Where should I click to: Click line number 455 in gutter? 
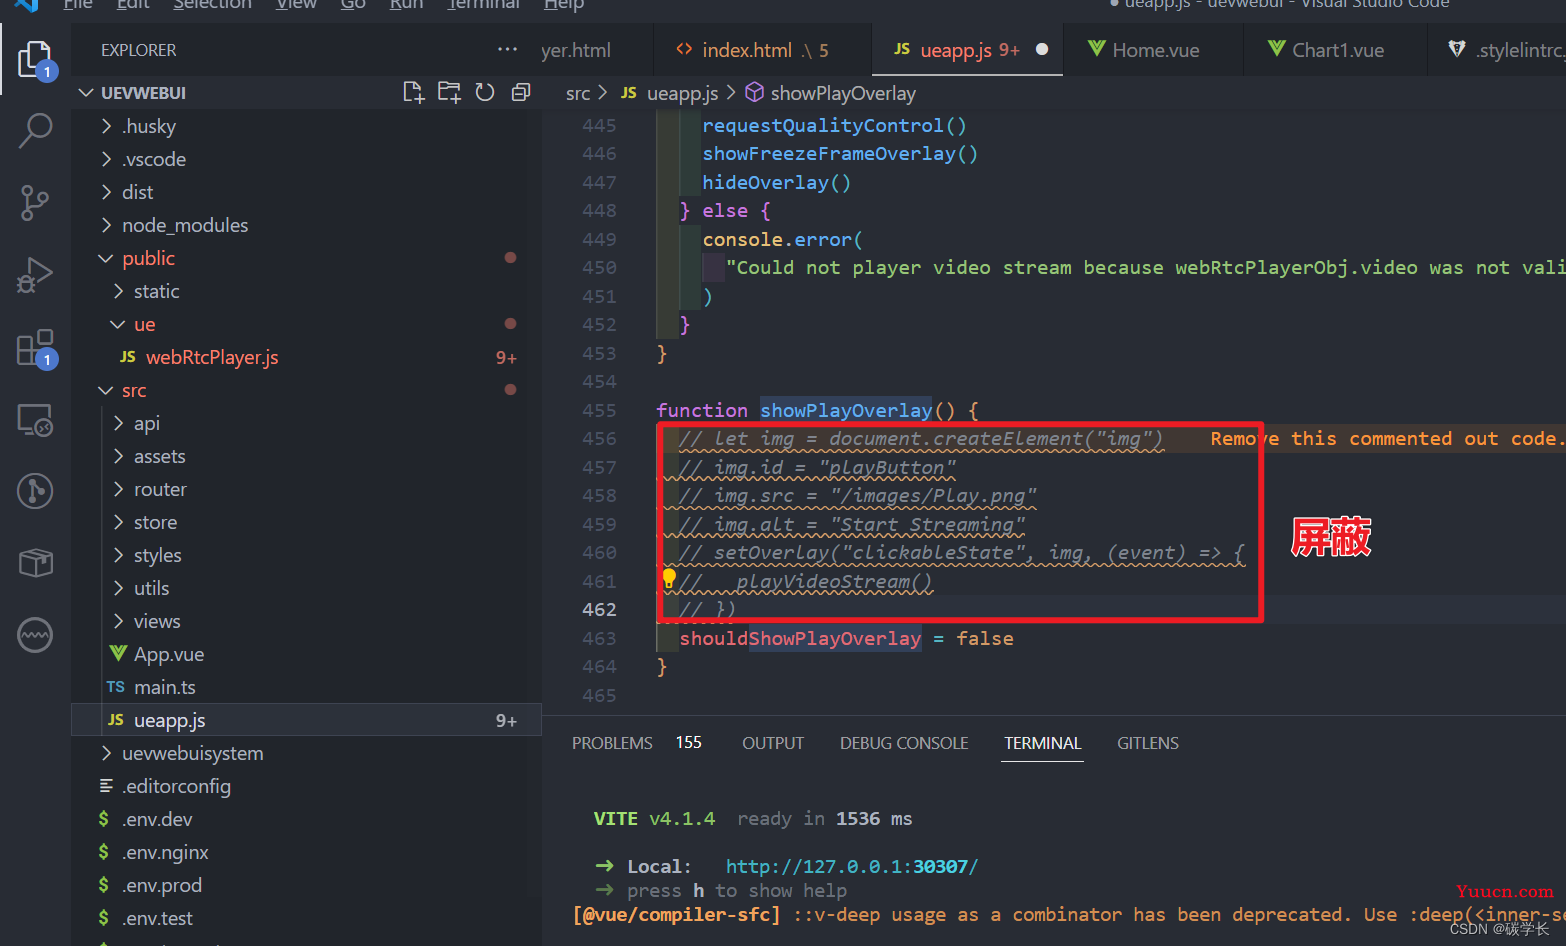click(599, 410)
